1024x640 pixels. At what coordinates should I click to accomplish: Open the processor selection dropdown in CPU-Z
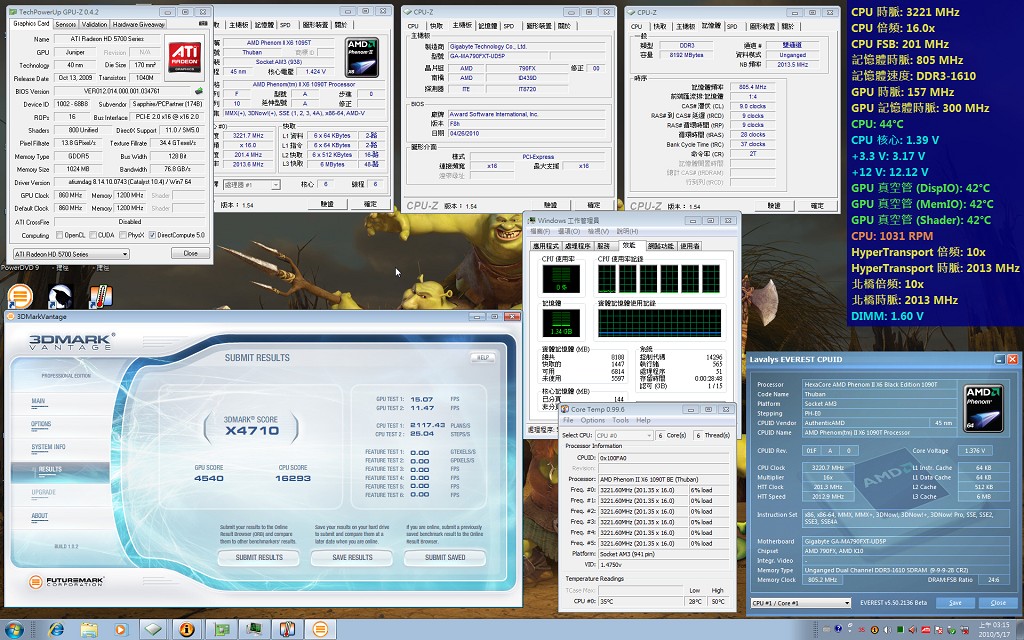click(x=251, y=185)
